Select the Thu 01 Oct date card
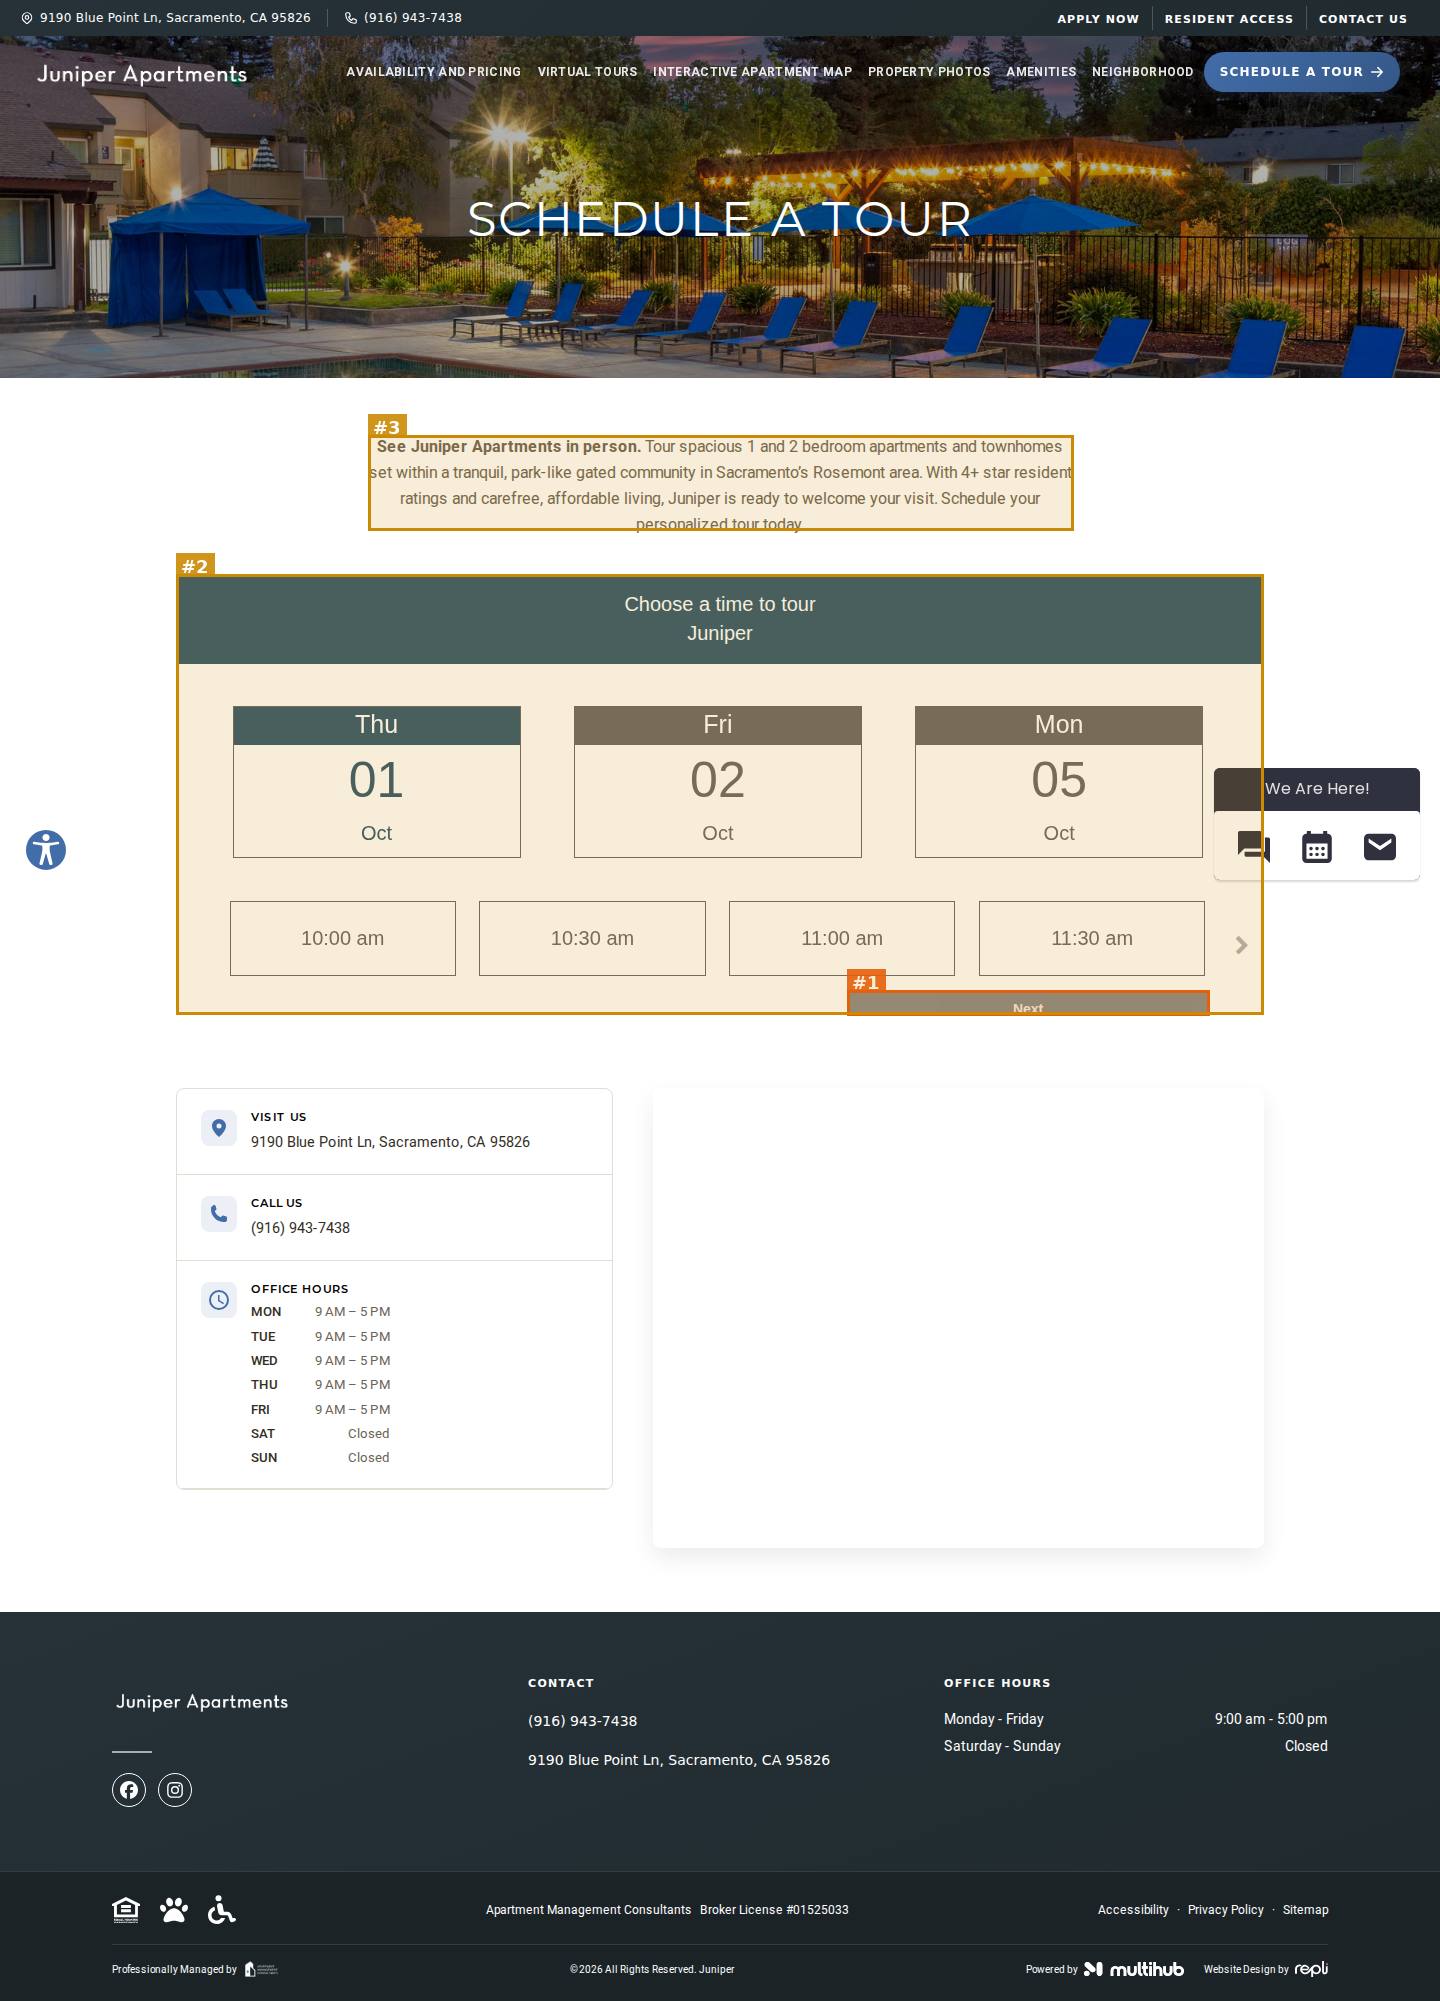 (377, 782)
